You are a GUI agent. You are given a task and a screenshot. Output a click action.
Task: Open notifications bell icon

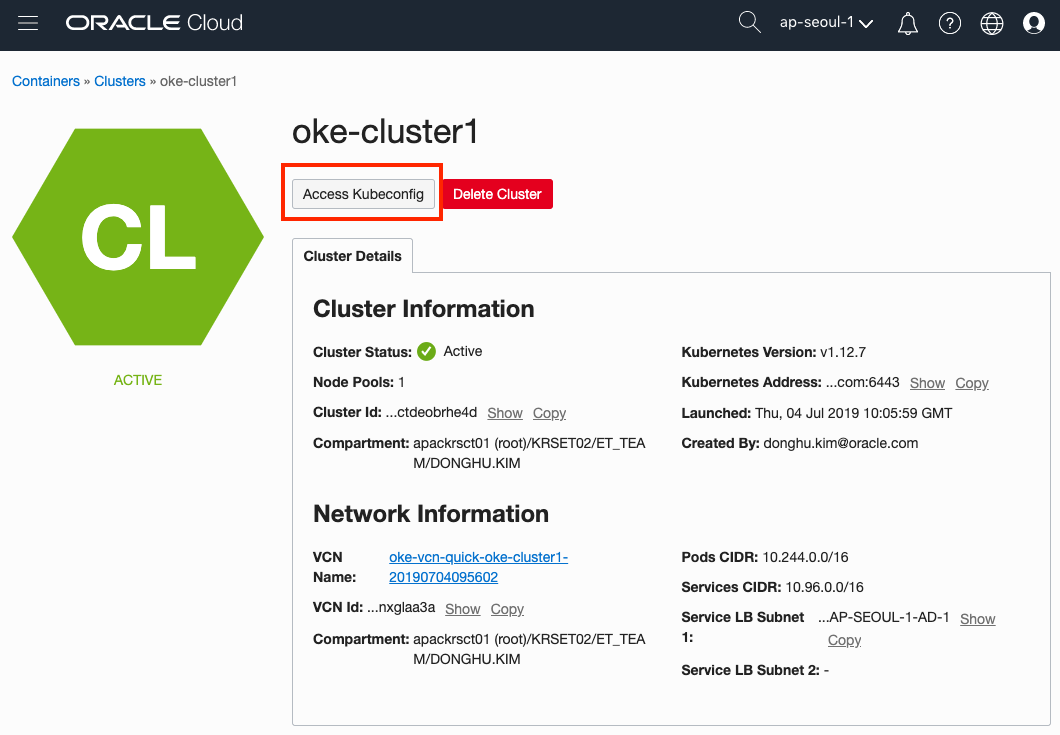coord(907,24)
